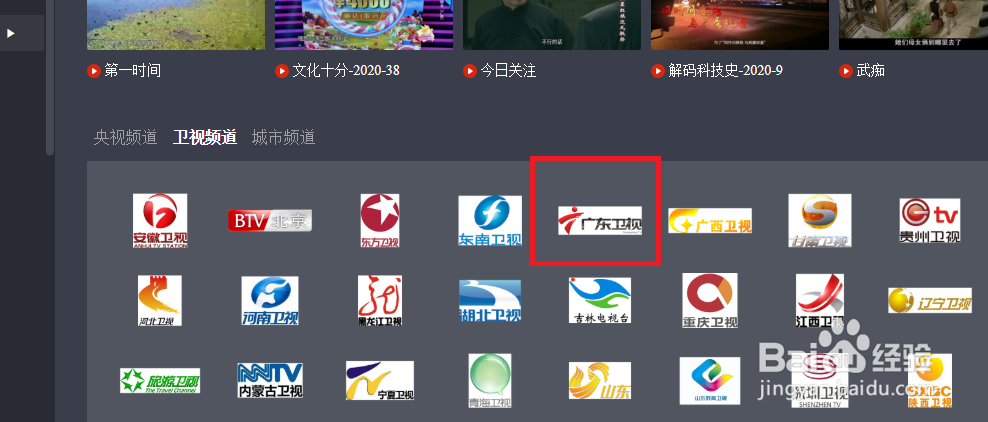988x422 pixels.
Task: Open the 广西卫视 channel logo
Action: pyautogui.click(x=710, y=220)
